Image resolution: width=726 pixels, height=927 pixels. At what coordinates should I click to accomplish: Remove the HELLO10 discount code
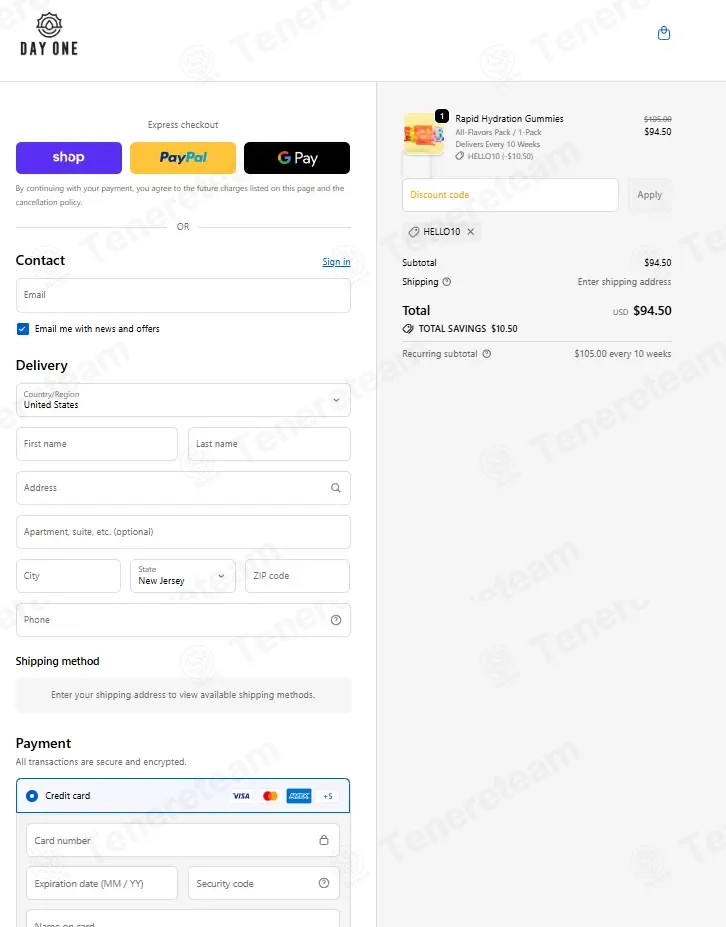(x=471, y=231)
